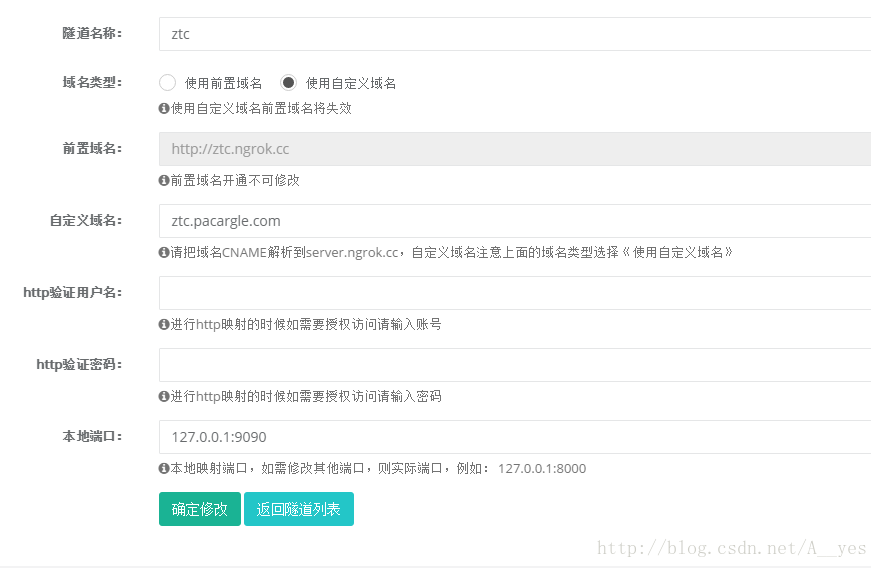
Task: Click the http验证用户名 label
Action: (73, 292)
